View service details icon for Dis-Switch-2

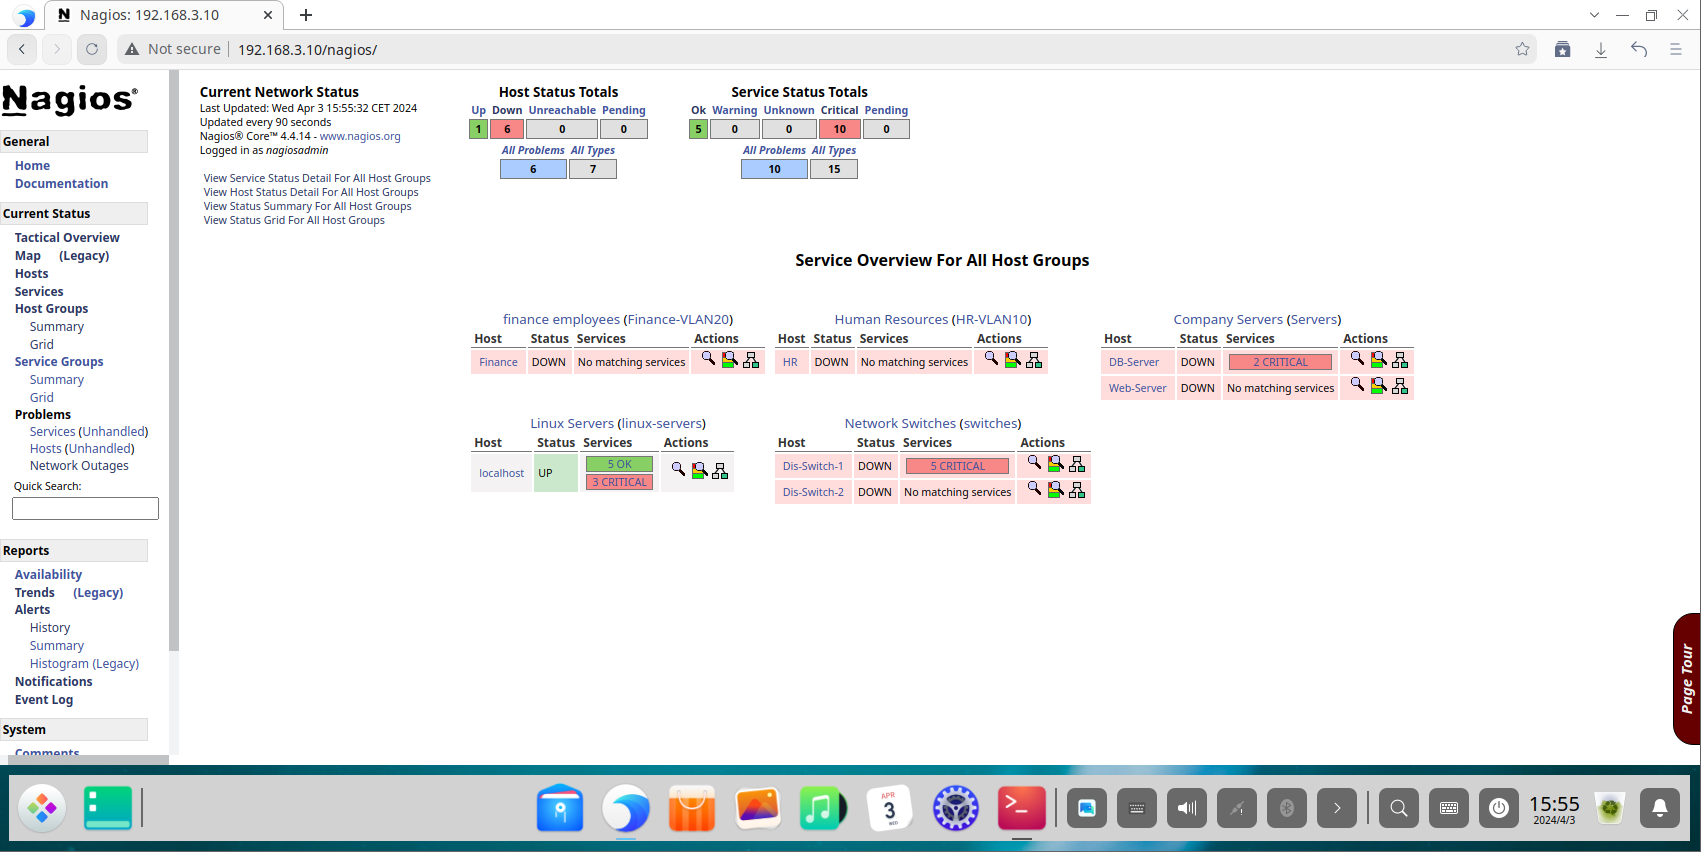click(1056, 490)
